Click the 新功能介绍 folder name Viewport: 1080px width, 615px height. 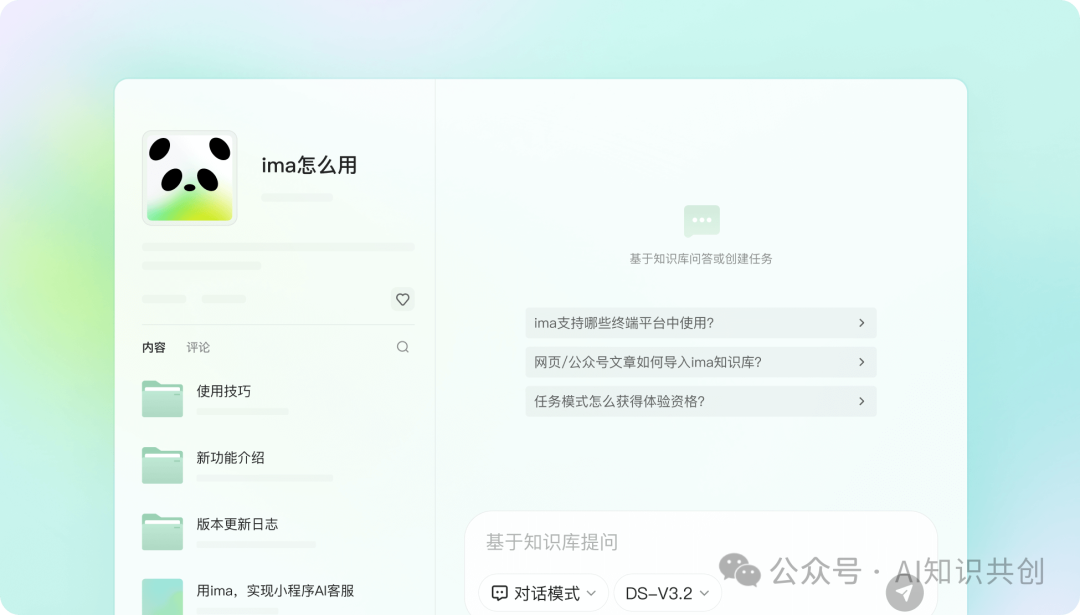(x=231, y=457)
